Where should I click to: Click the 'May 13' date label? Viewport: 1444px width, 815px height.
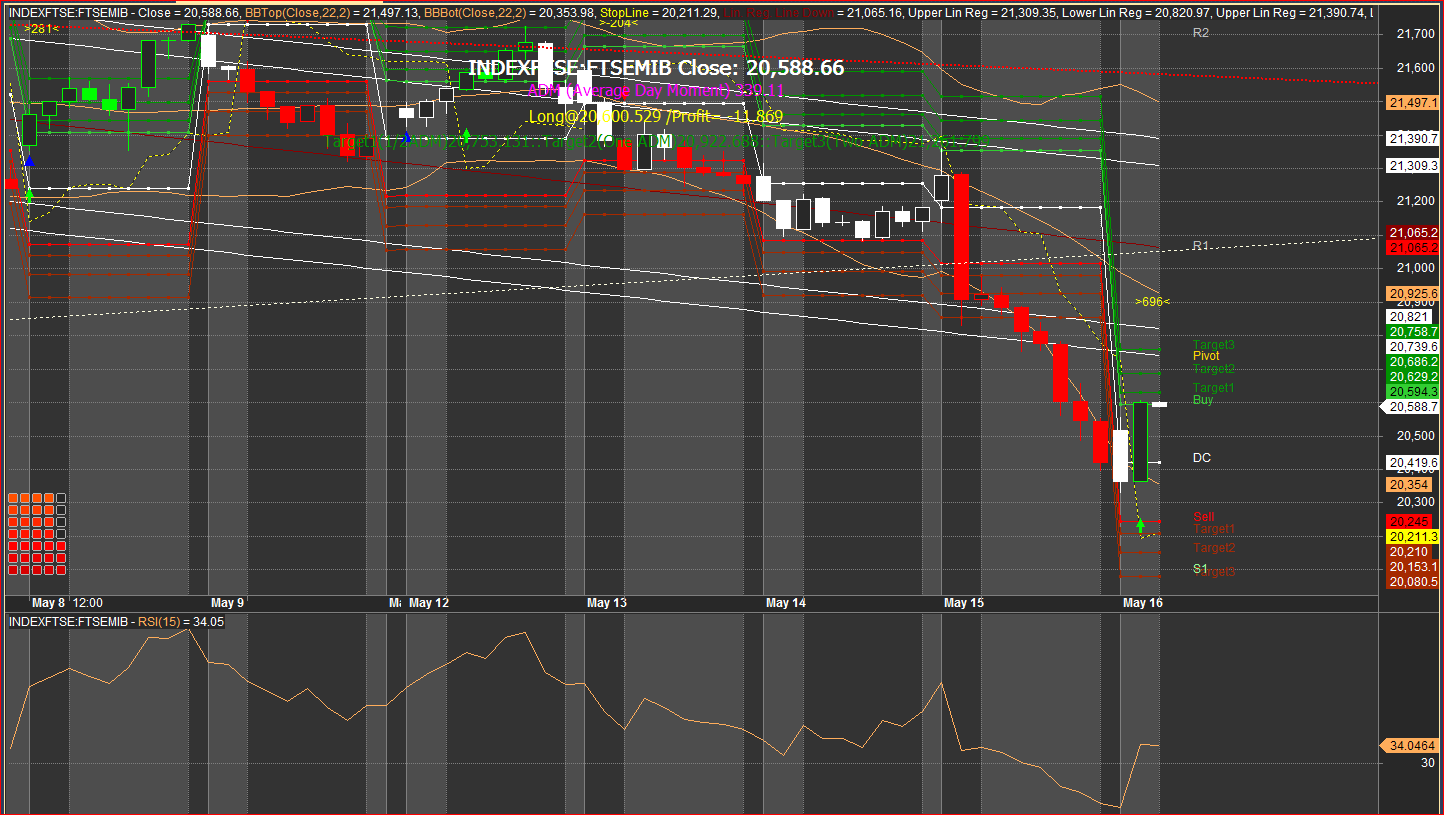click(606, 603)
